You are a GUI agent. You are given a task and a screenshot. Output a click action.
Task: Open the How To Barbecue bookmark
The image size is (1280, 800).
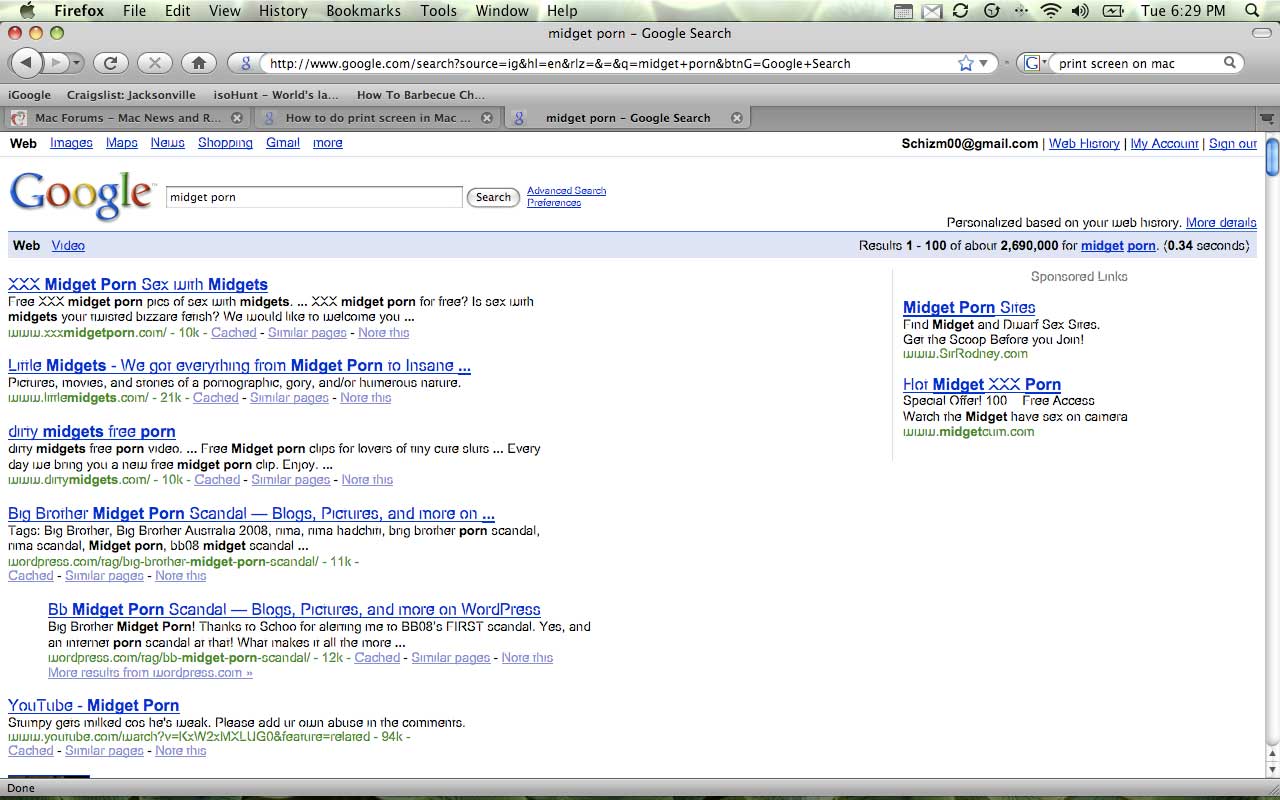(x=420, y=95)
